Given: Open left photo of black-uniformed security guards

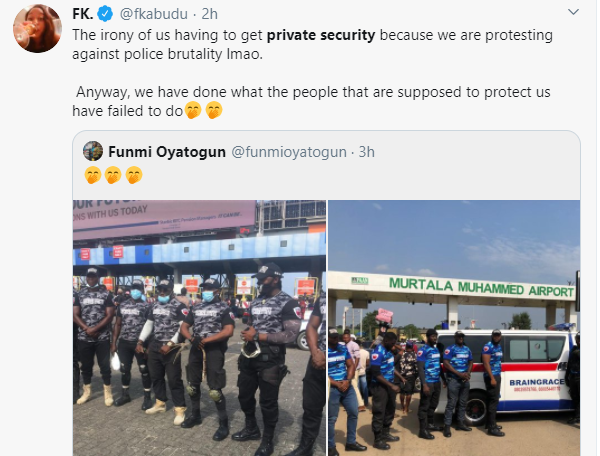Looking at the screenshot, I should tap(199, 326).
